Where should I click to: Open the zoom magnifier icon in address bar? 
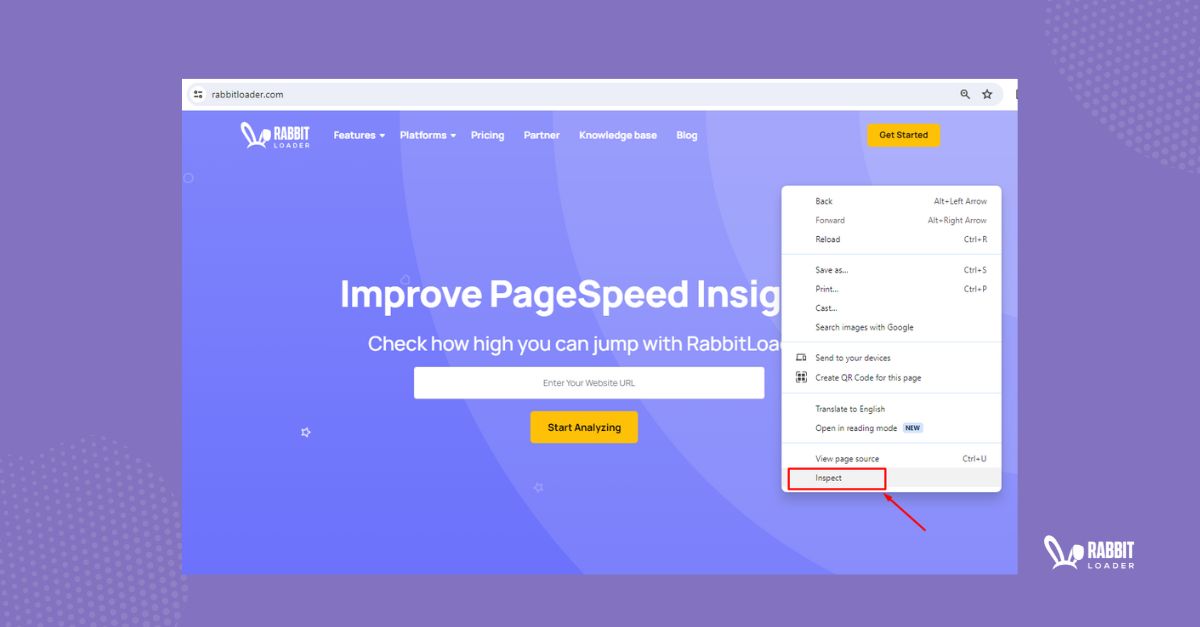pos(964,93)
